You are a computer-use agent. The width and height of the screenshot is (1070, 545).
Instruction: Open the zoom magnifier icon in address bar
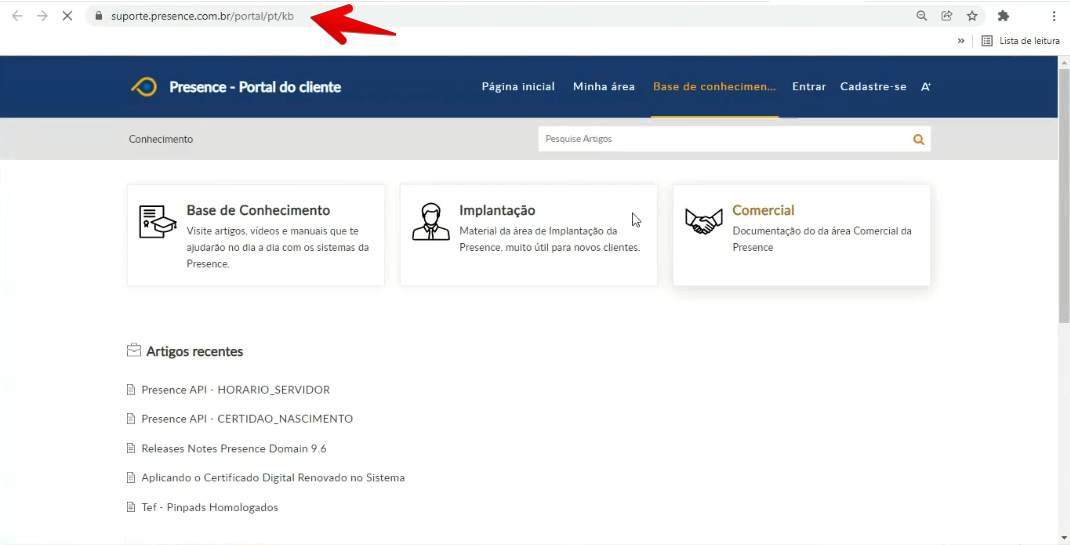[x=921, y=16]
